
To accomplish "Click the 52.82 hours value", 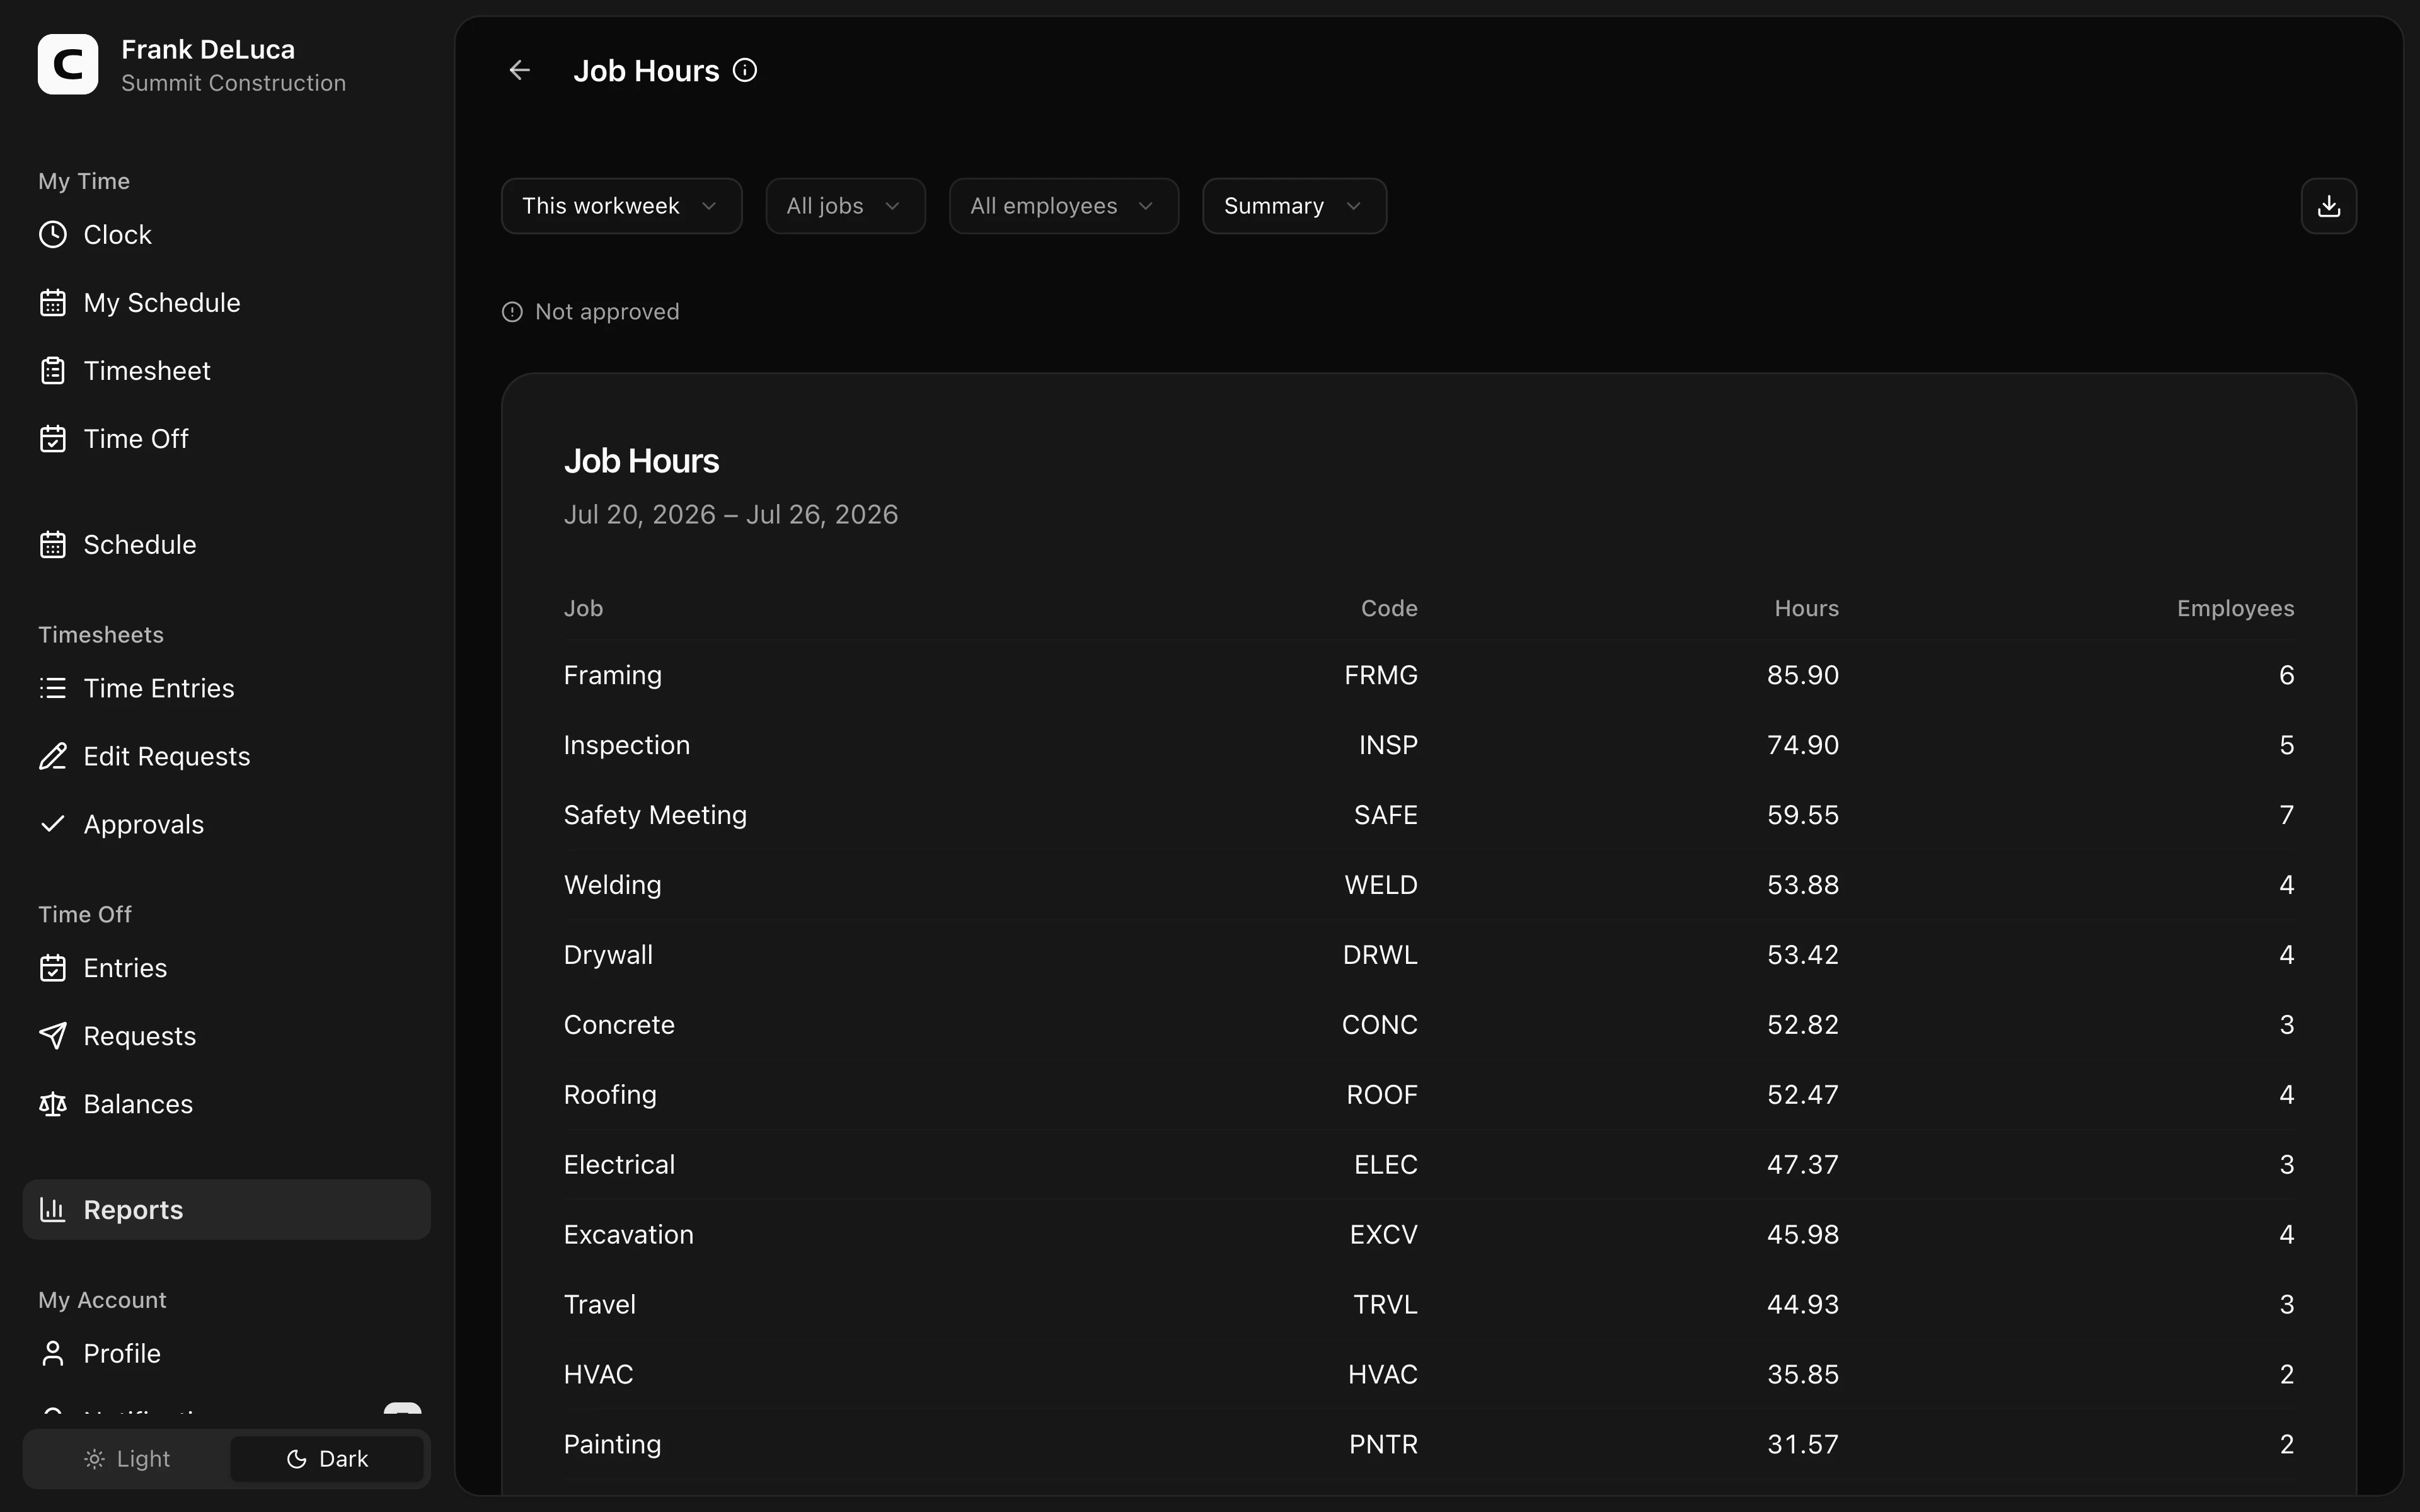I will tap(1803, 1026).
